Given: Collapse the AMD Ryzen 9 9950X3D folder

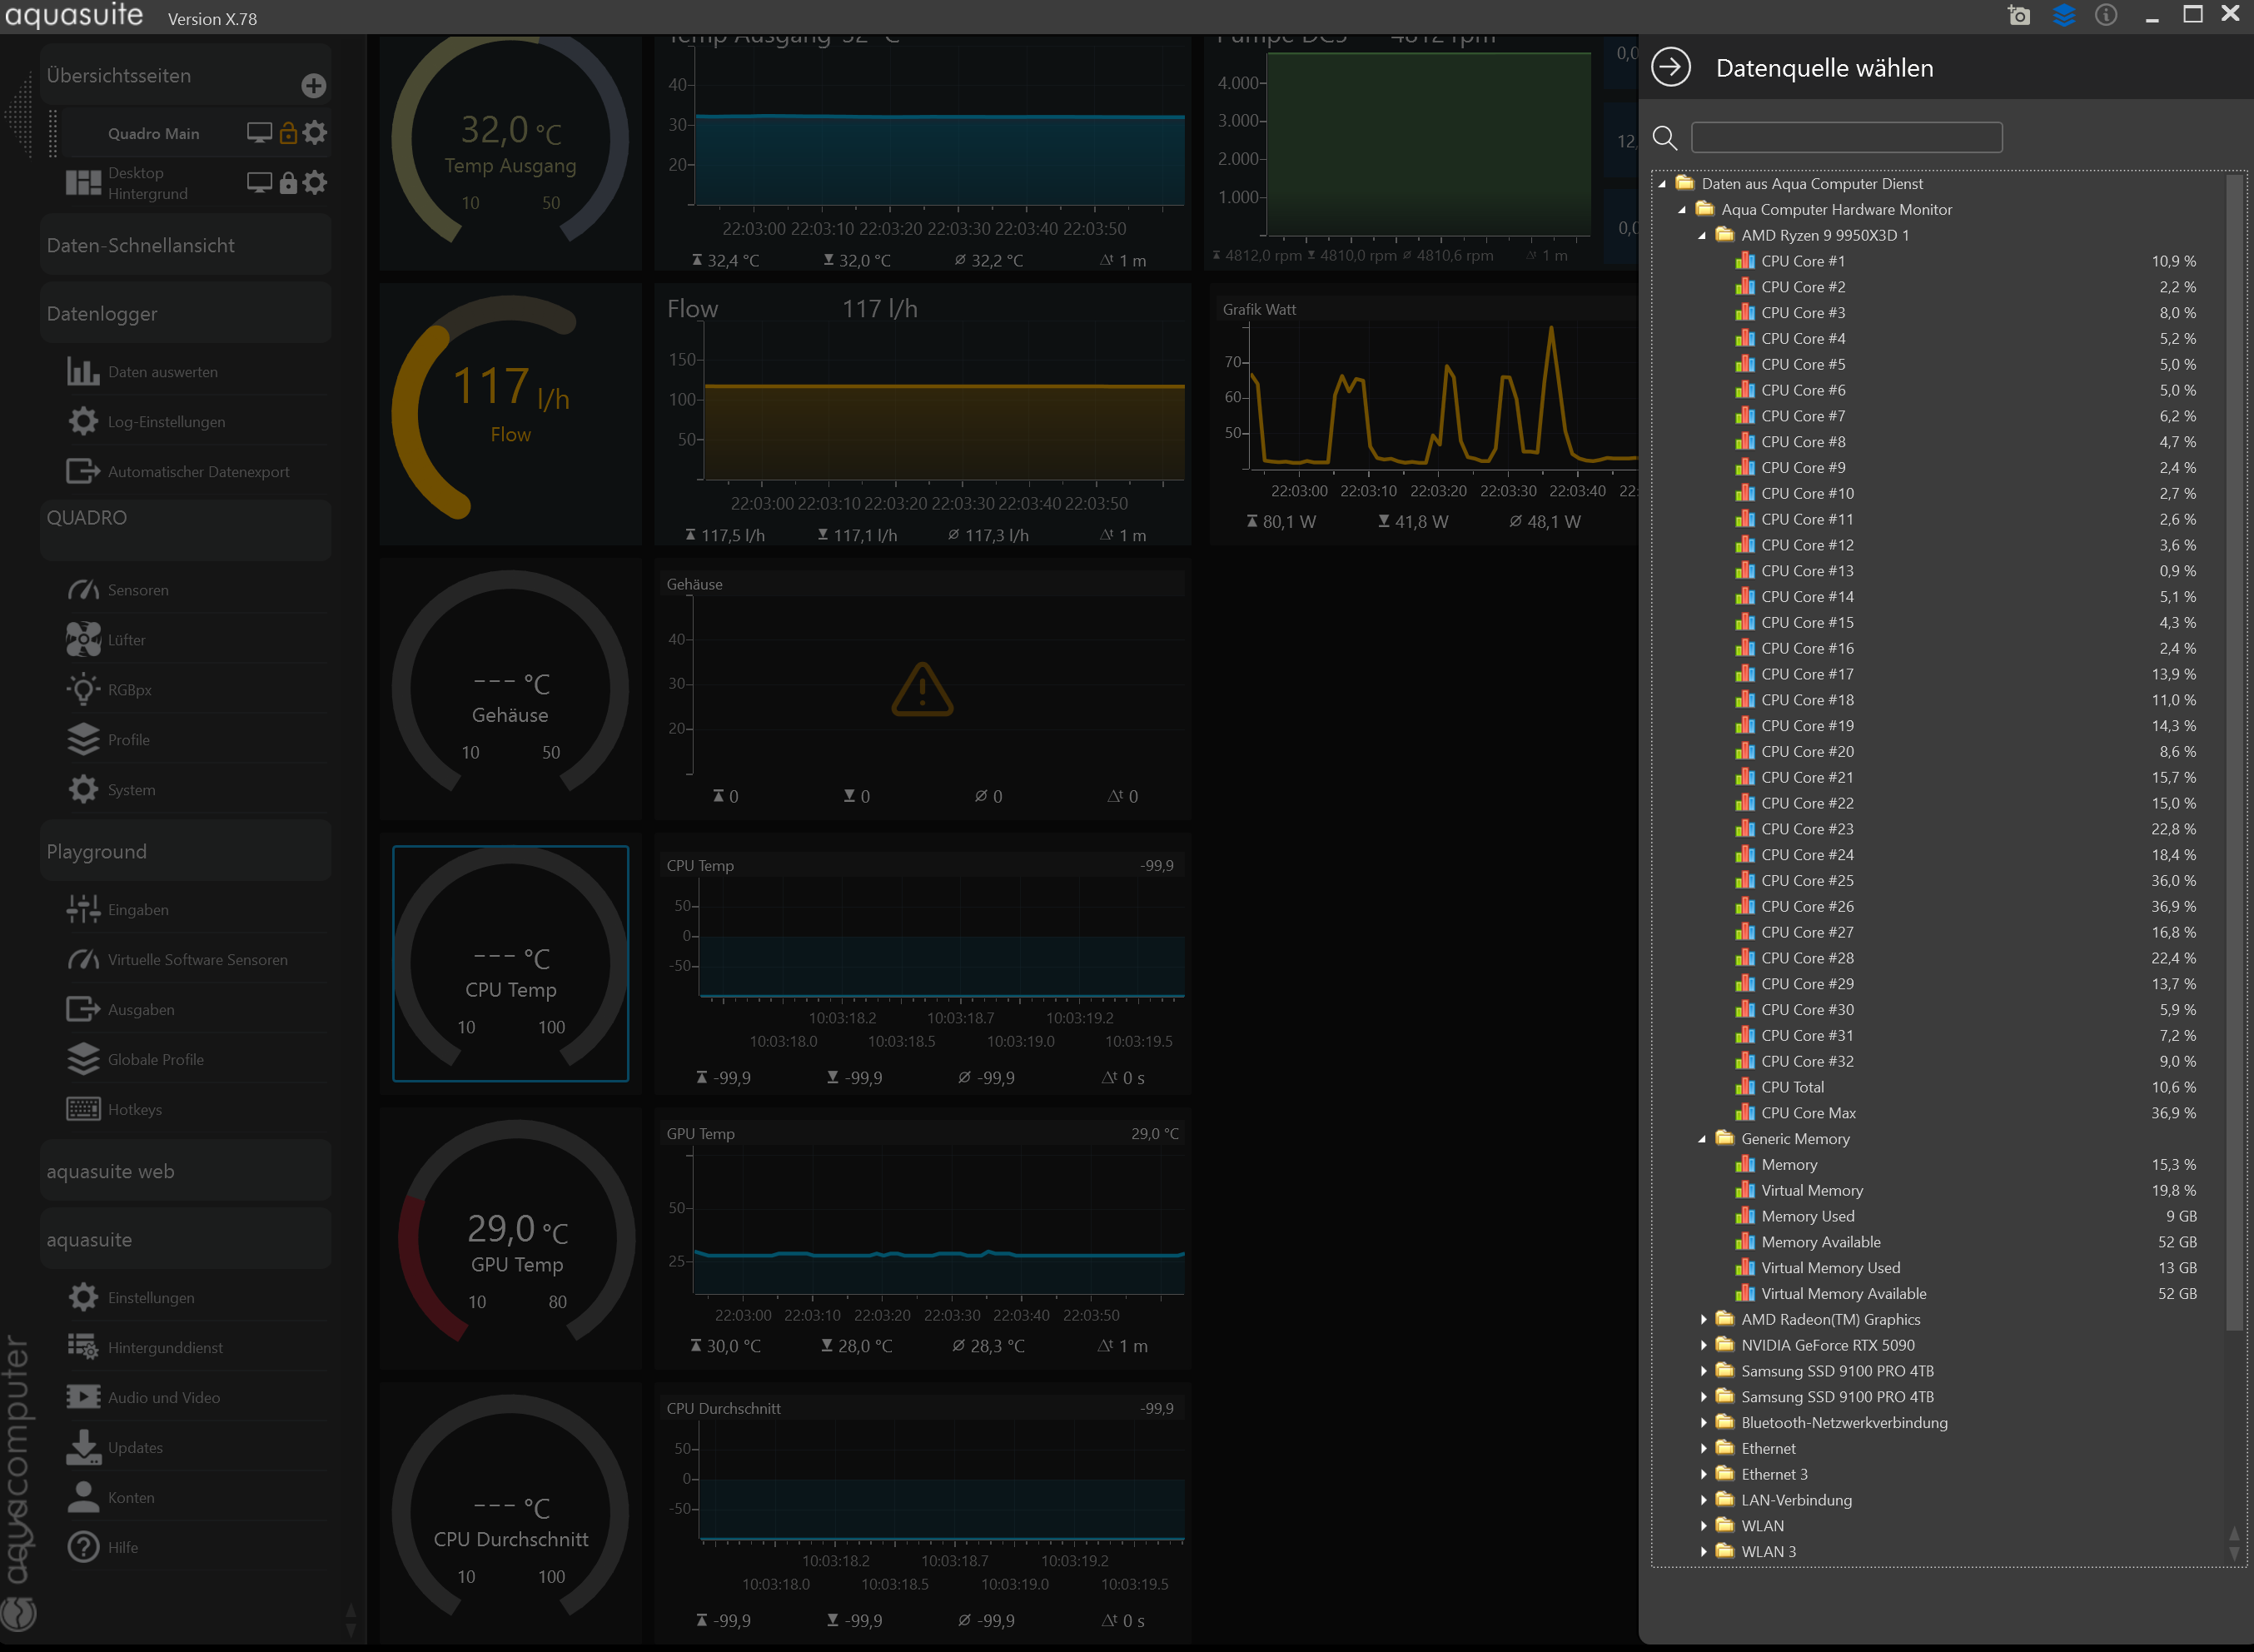Looking at the screenshot, I should [x=1702, y=236].
